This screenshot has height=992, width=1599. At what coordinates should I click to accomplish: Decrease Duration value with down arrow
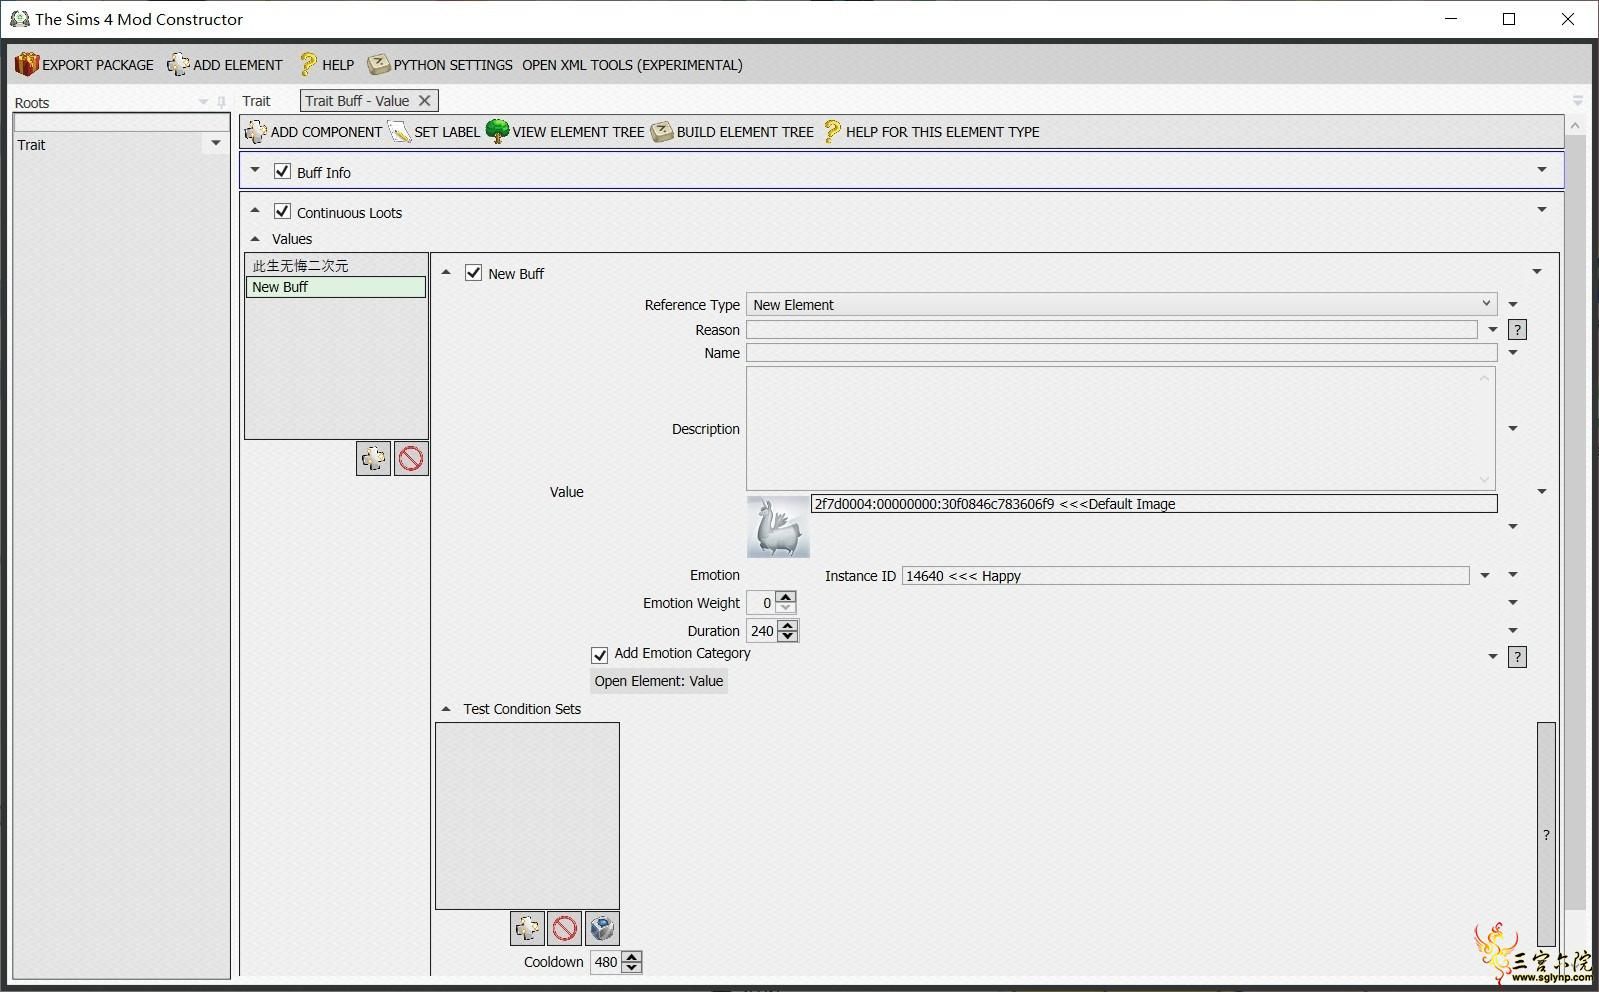coord(788,636)
